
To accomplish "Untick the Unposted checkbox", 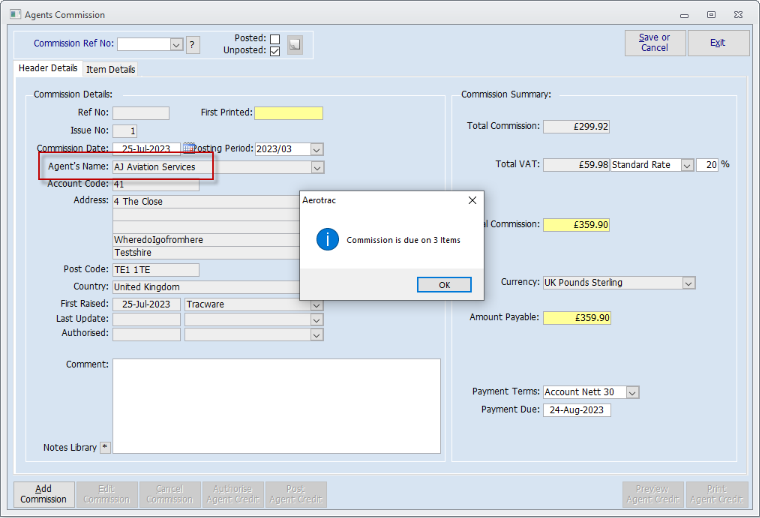I will (x=275, y=50).
